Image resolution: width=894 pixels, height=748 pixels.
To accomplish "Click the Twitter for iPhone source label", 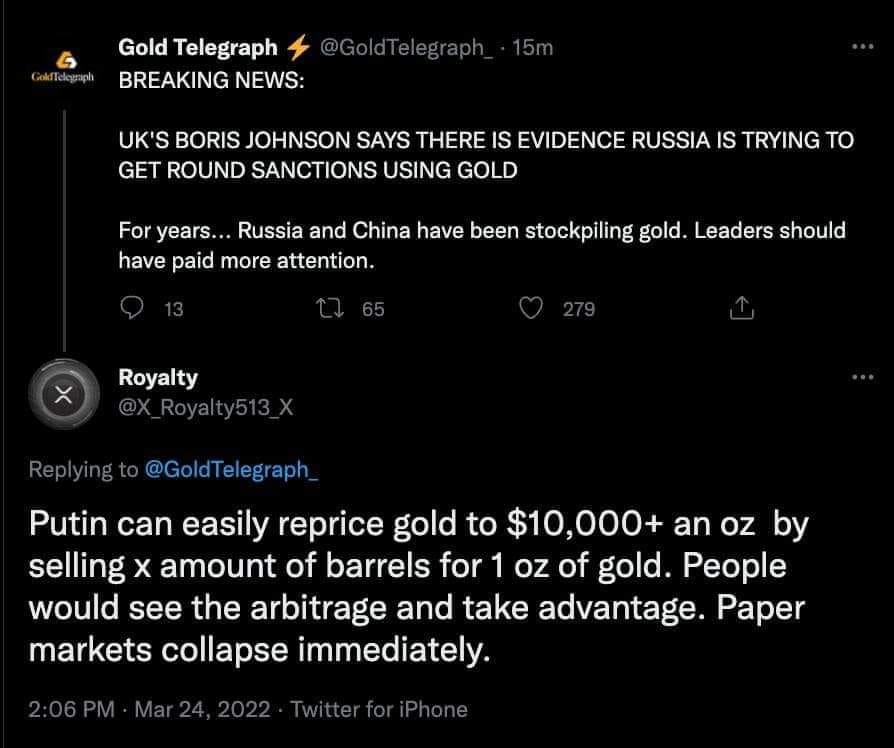I will point(379,709).
